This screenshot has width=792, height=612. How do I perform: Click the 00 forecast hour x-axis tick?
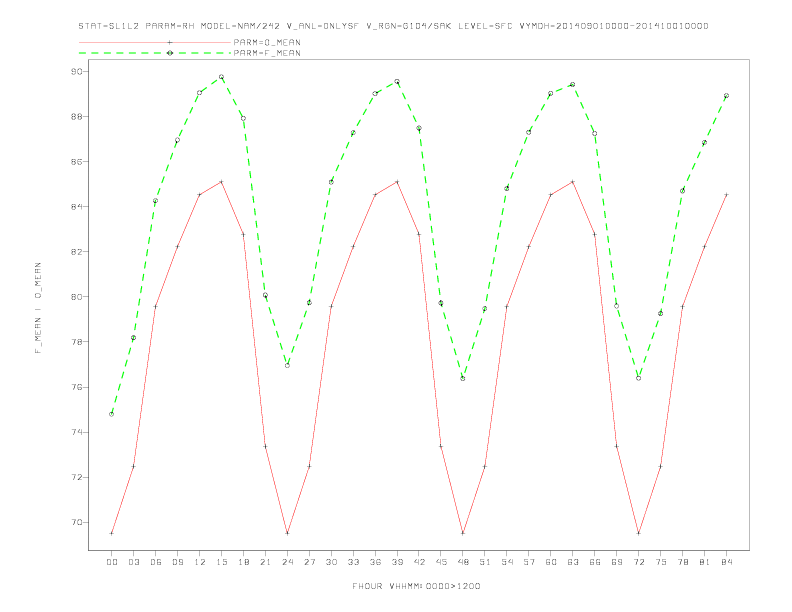click(112, 562)
